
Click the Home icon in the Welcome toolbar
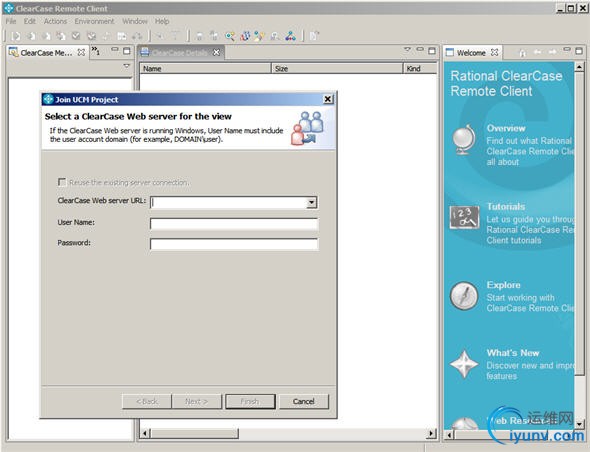[x=522, y=53]
